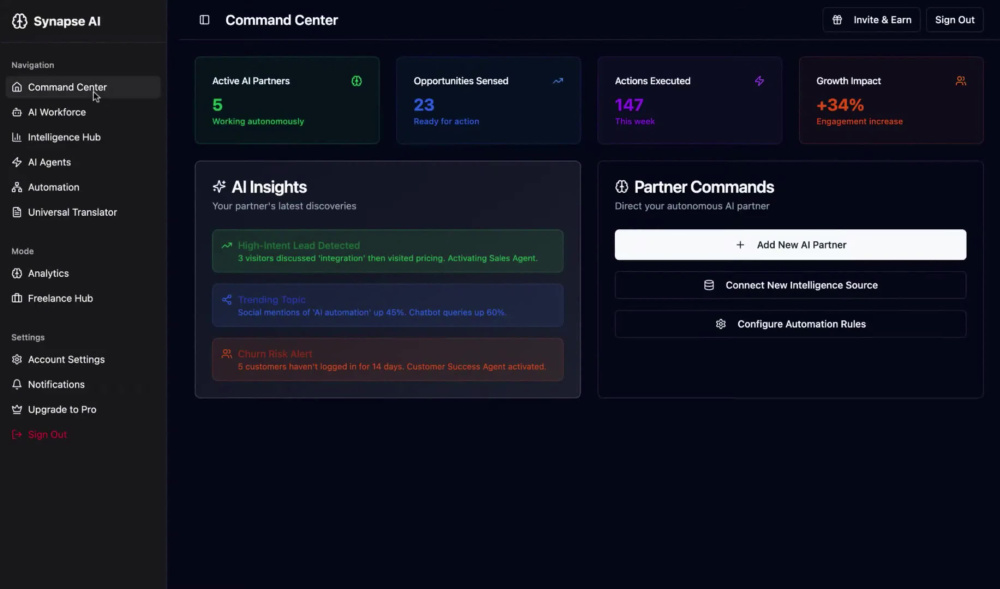Click the gear icon in Configure Automation Rules
Image resolution: width=1000 pixels, height=589 pixels.
721,324
